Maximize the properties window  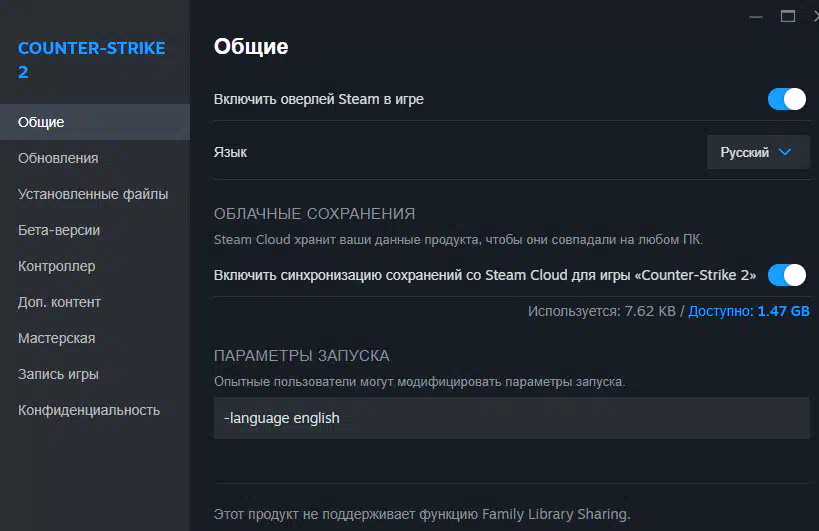[788, 16]
